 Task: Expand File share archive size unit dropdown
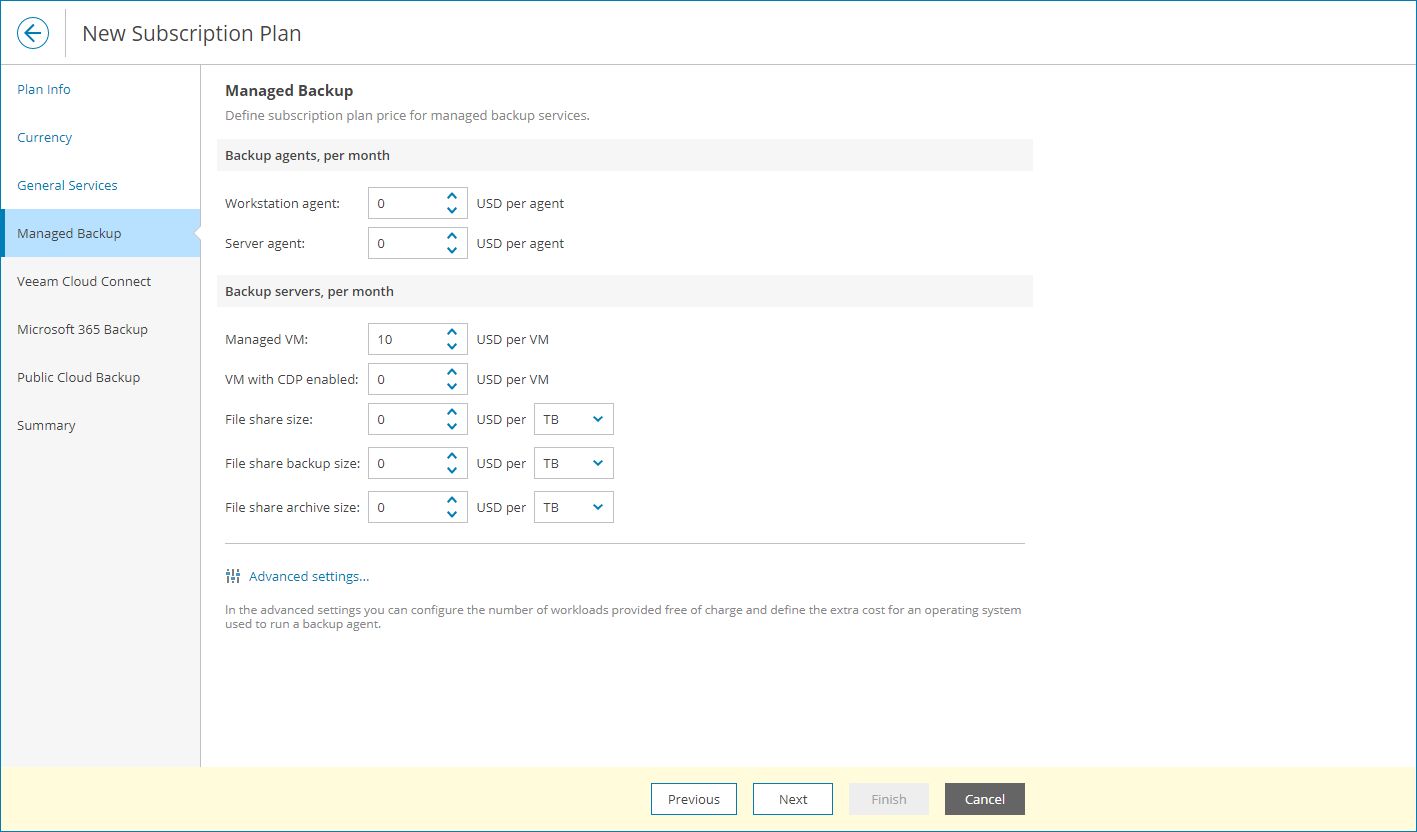(x=574, y=508)
